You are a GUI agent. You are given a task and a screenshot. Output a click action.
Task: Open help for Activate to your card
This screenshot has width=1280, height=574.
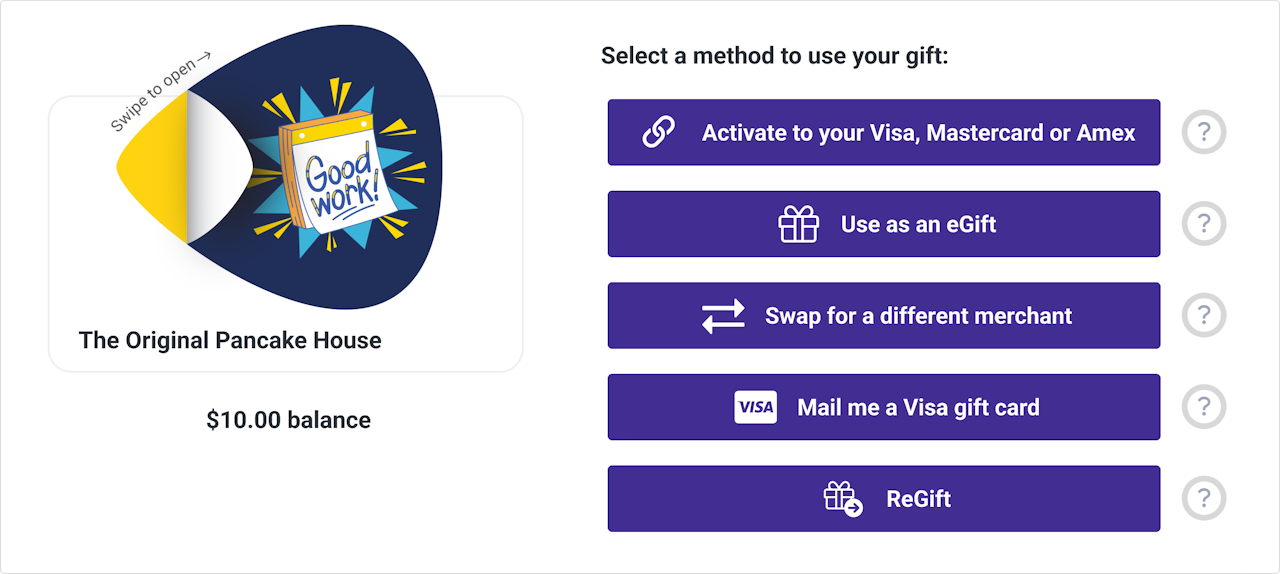click(x=1204, y=132)
